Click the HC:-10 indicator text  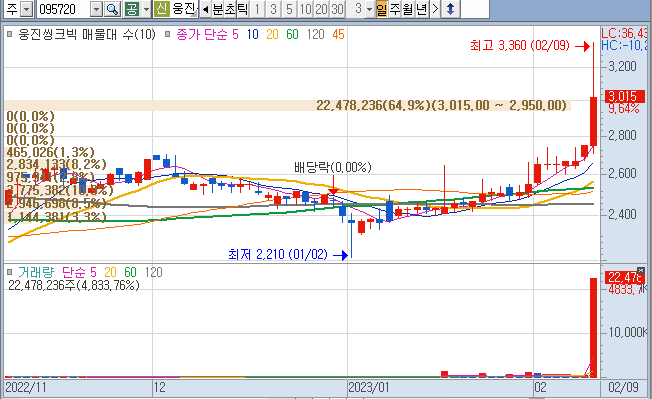(x=624, y=45)
